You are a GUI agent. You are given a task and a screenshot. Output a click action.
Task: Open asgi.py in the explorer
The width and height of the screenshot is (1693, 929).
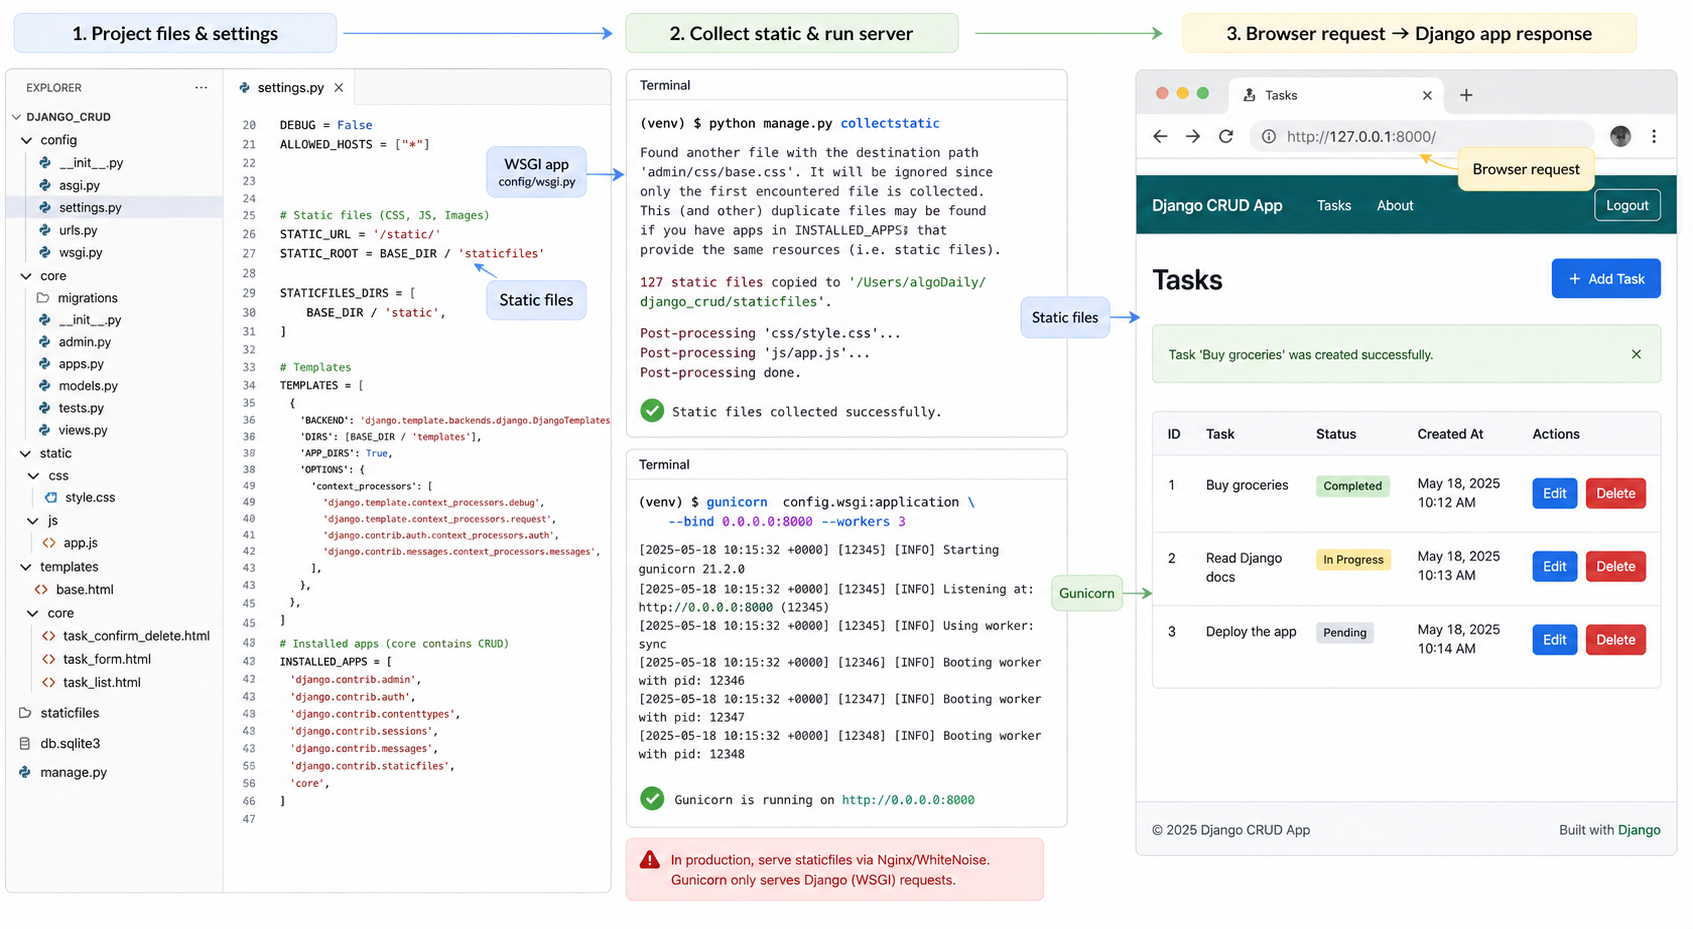pos(79,185)
